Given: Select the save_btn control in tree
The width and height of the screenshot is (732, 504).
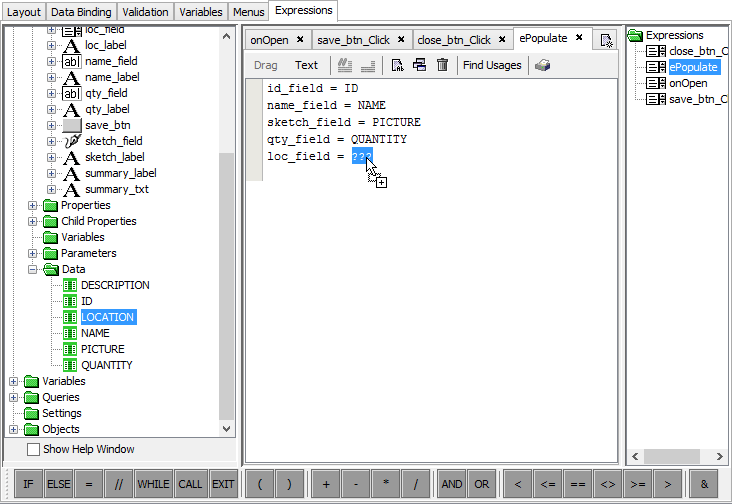Looking at the screenshot, I should (107, 125).
